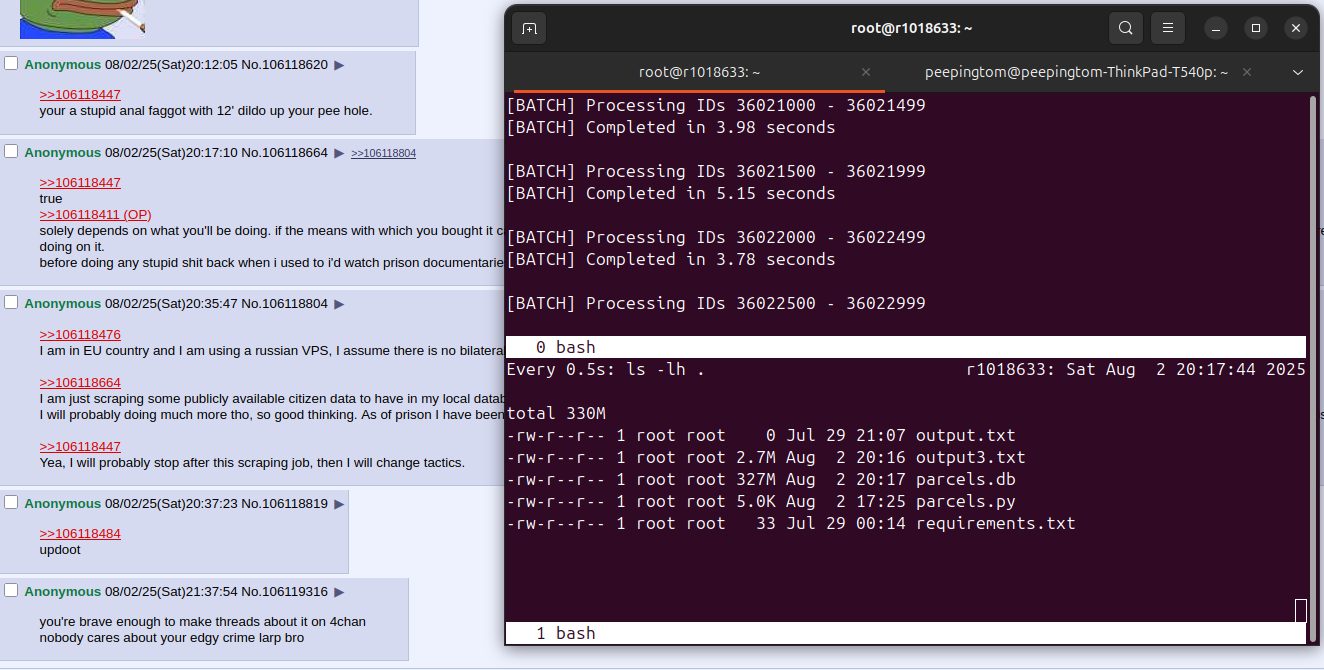Click the watch timestamp 'Sat Aug 2 20:17:44 2025'
Viewport: 1324px width, 670px height.
pos(1186,370)
